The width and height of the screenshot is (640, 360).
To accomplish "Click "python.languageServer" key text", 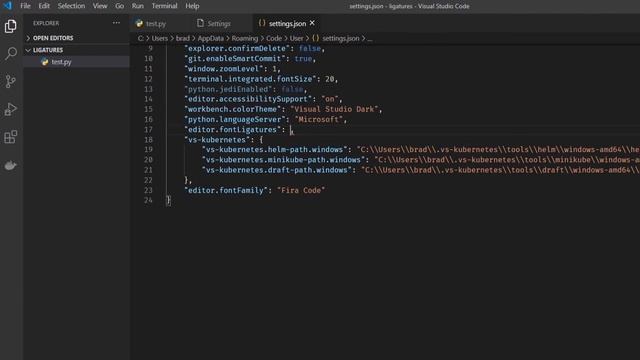I will pos(235,120).
